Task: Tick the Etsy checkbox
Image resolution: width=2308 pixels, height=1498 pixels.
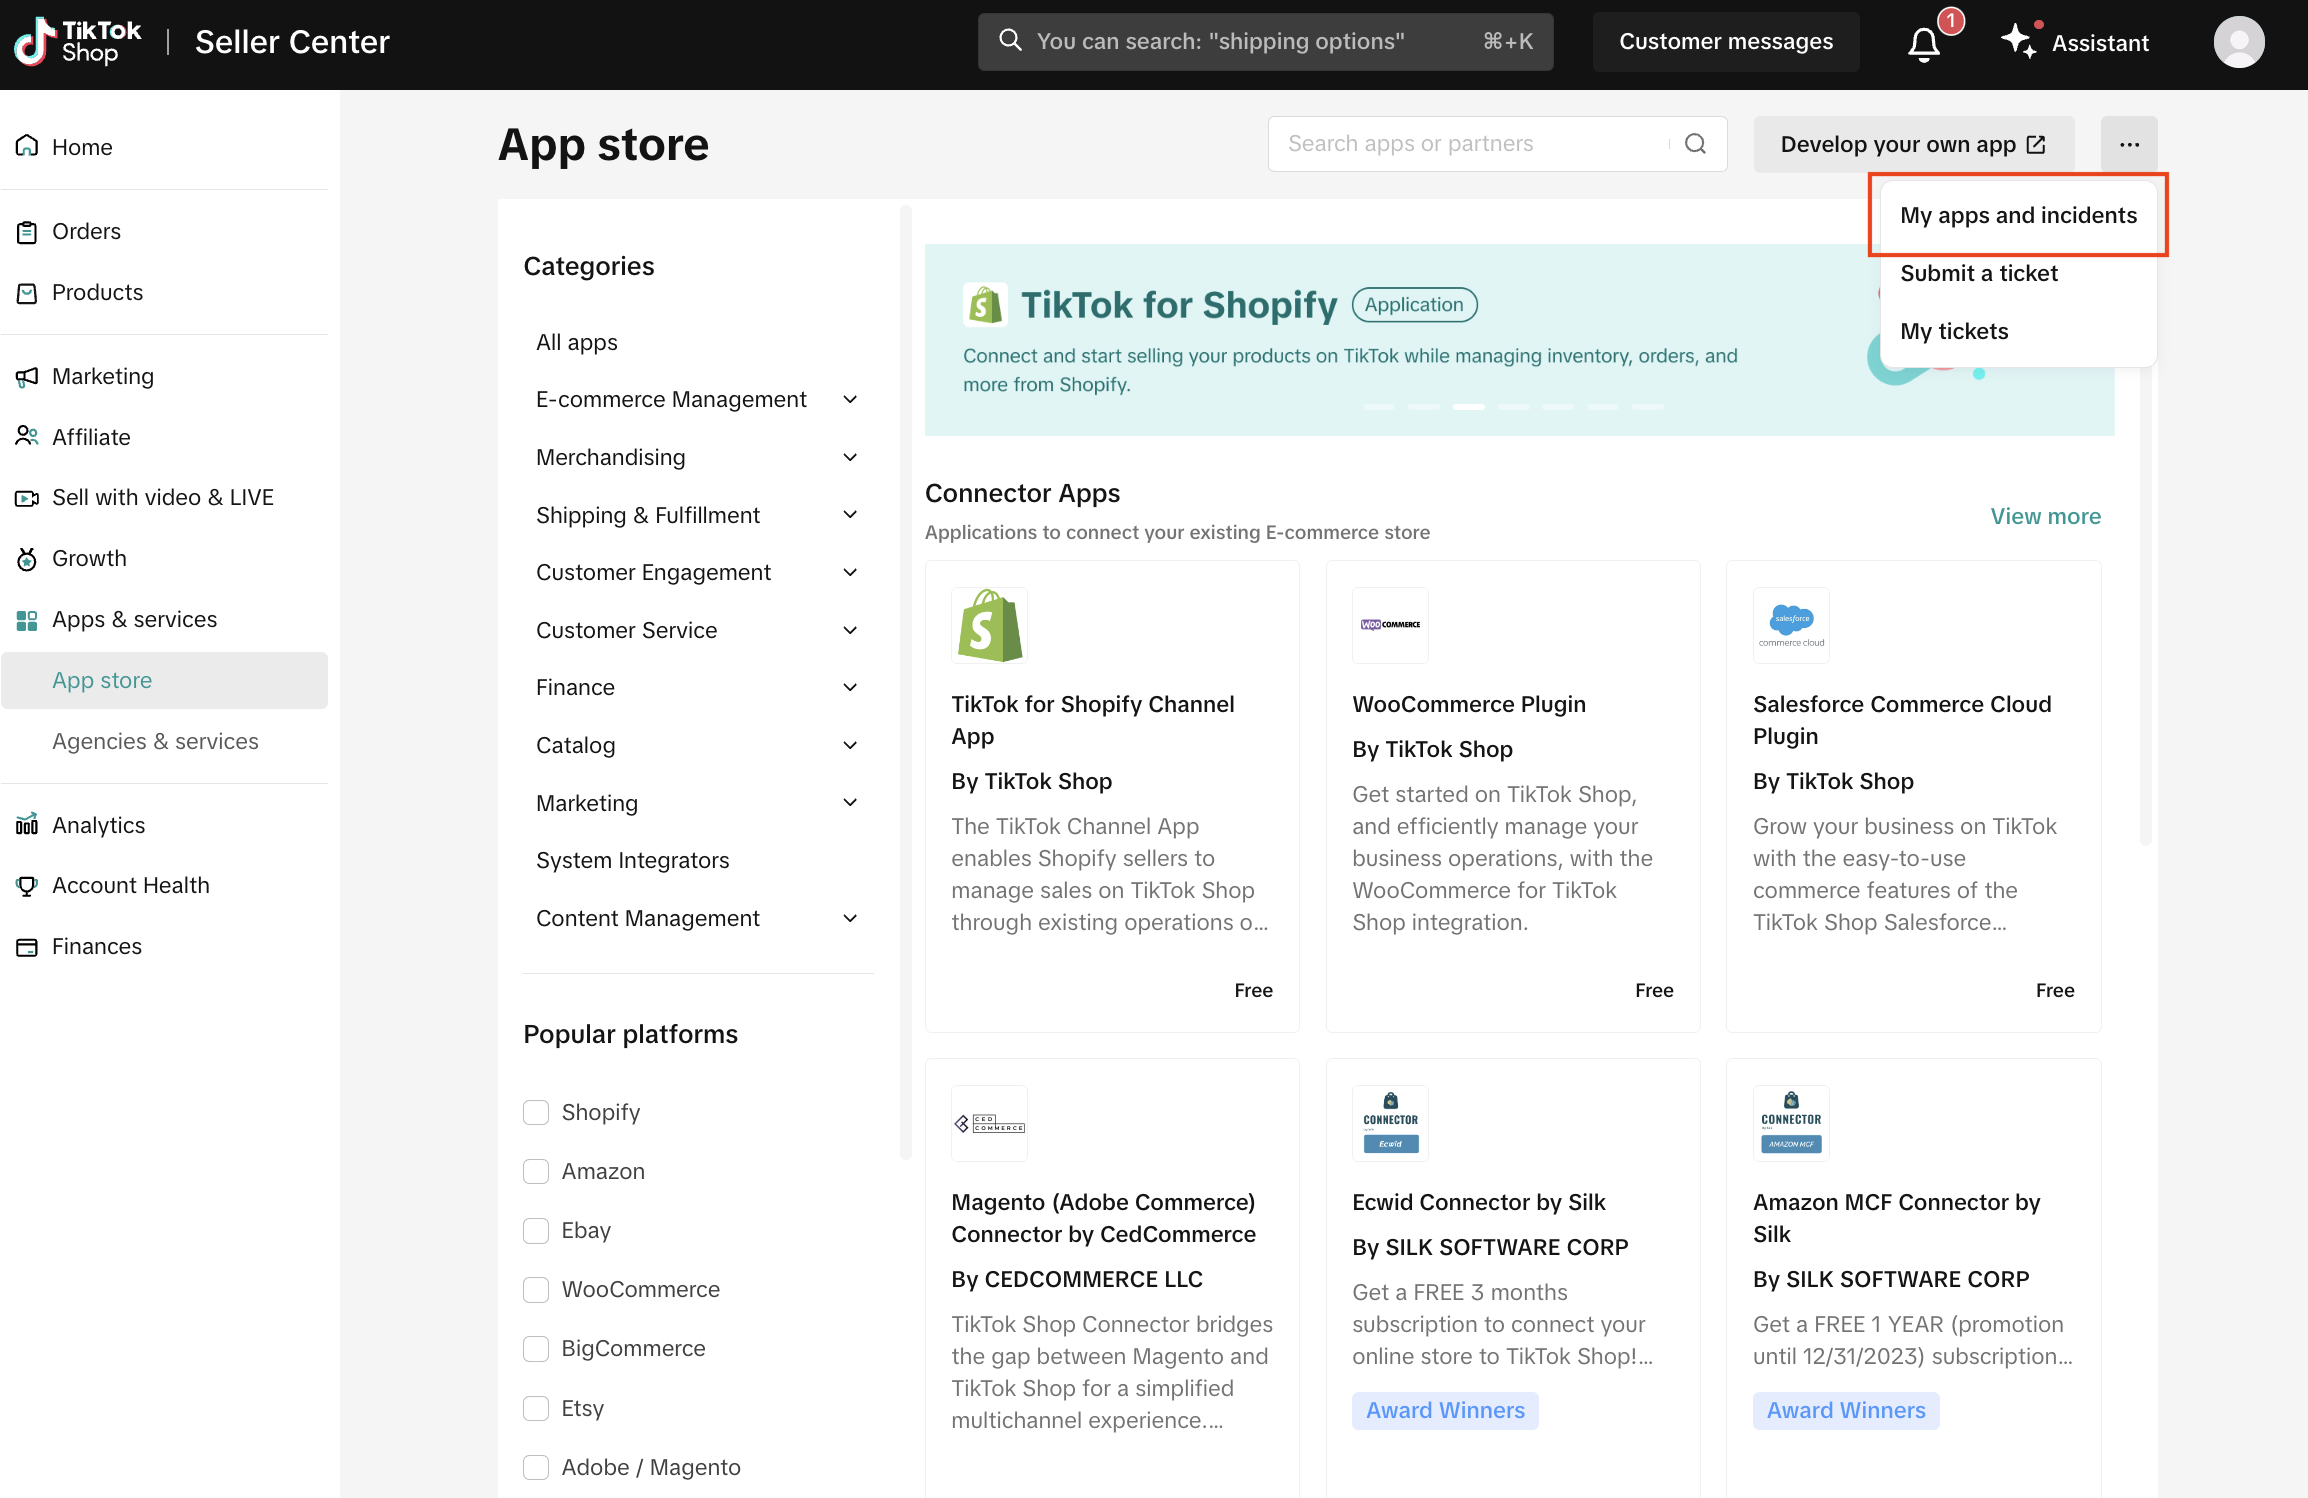Action: [536, 1408]
